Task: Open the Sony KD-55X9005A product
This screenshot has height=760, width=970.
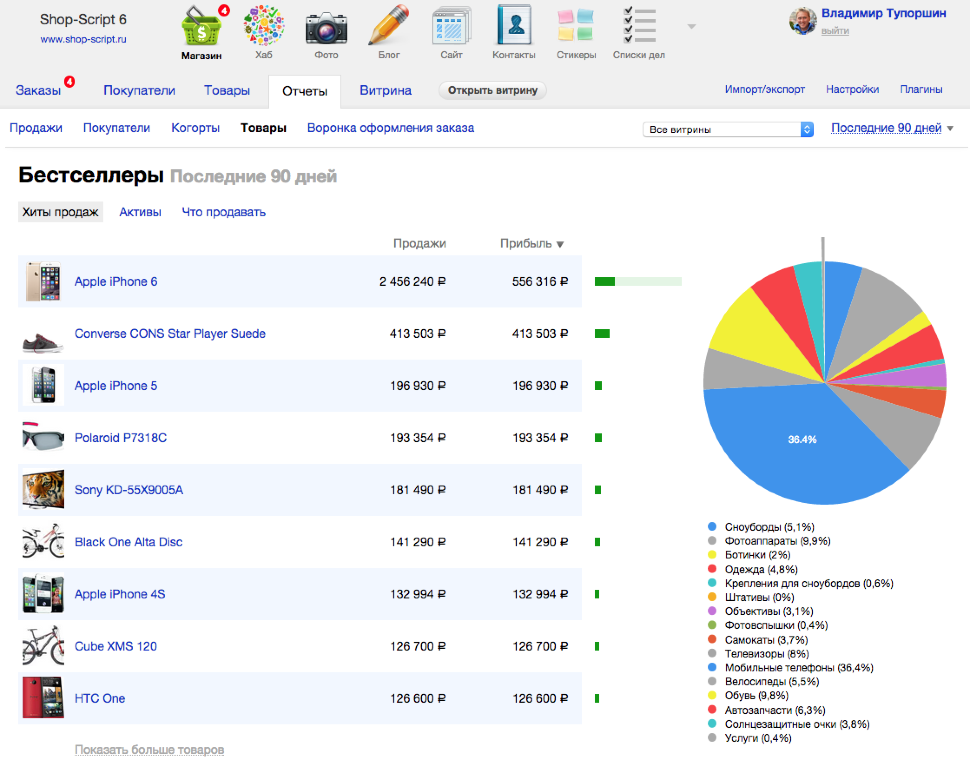Action: click(129, 490)
